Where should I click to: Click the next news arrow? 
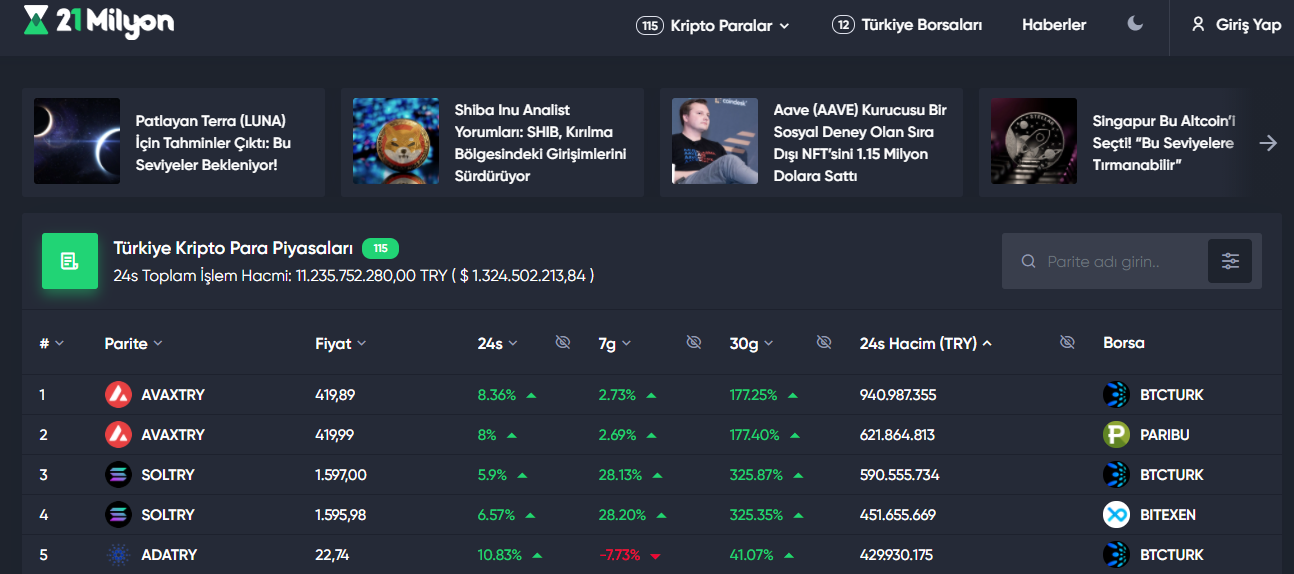[1268, 143]
